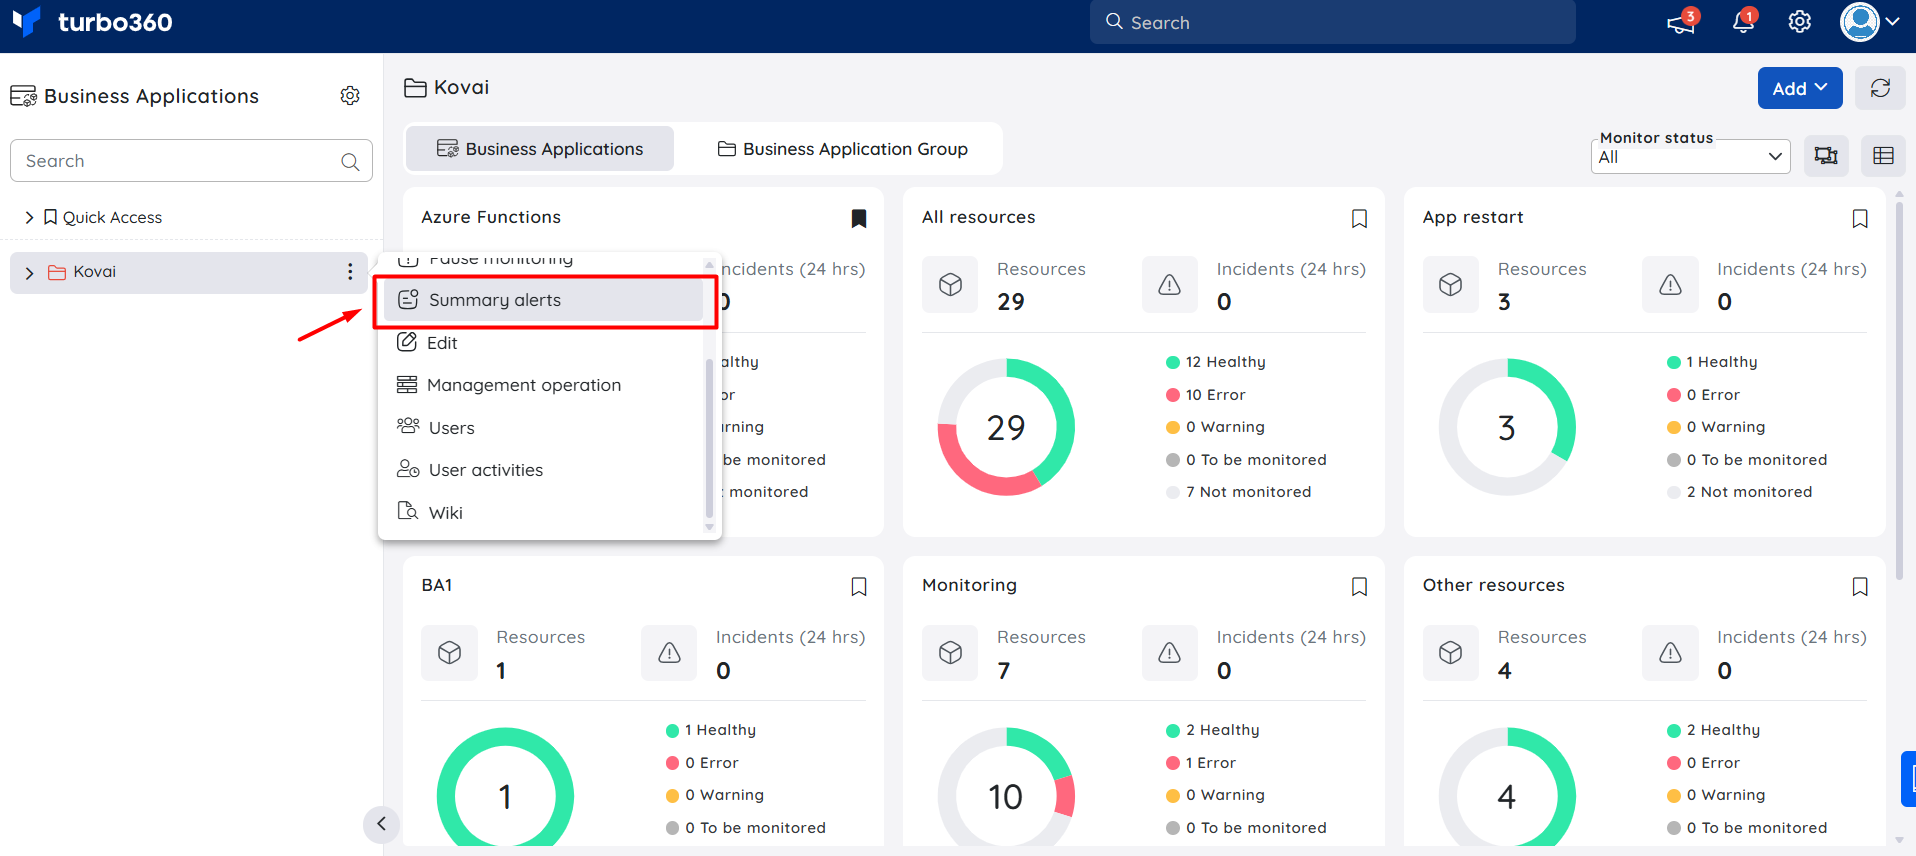Click '10 Error' in All resources legend
The image size is (1916, 856).
(1206, 395)
